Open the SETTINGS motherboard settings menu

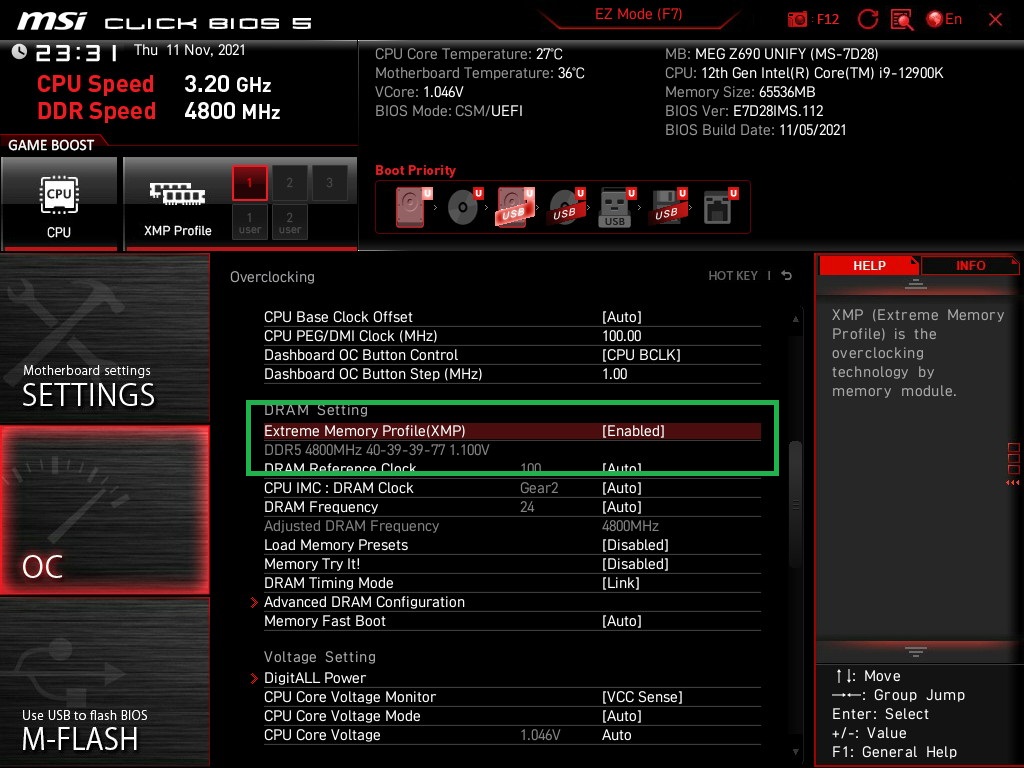pyautogui.click(x=104, y=338)
